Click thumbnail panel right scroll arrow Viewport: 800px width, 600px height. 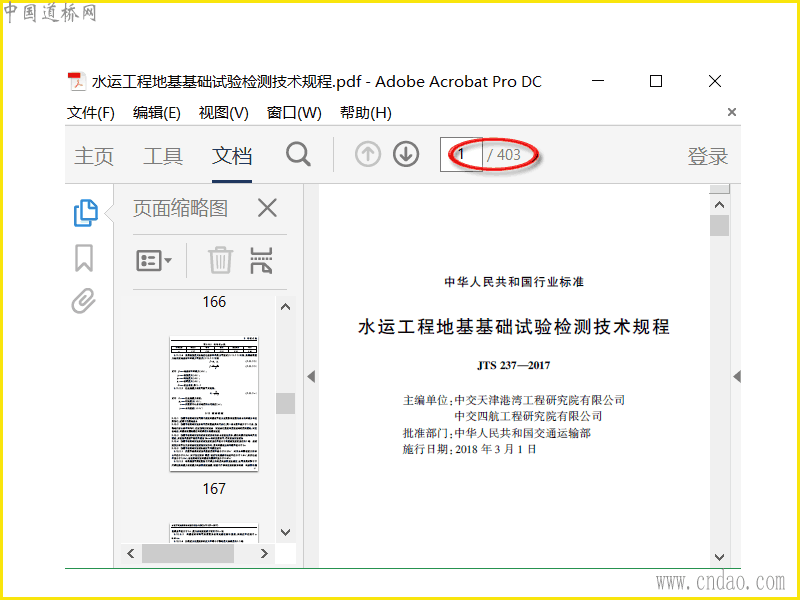pos(264,554)
